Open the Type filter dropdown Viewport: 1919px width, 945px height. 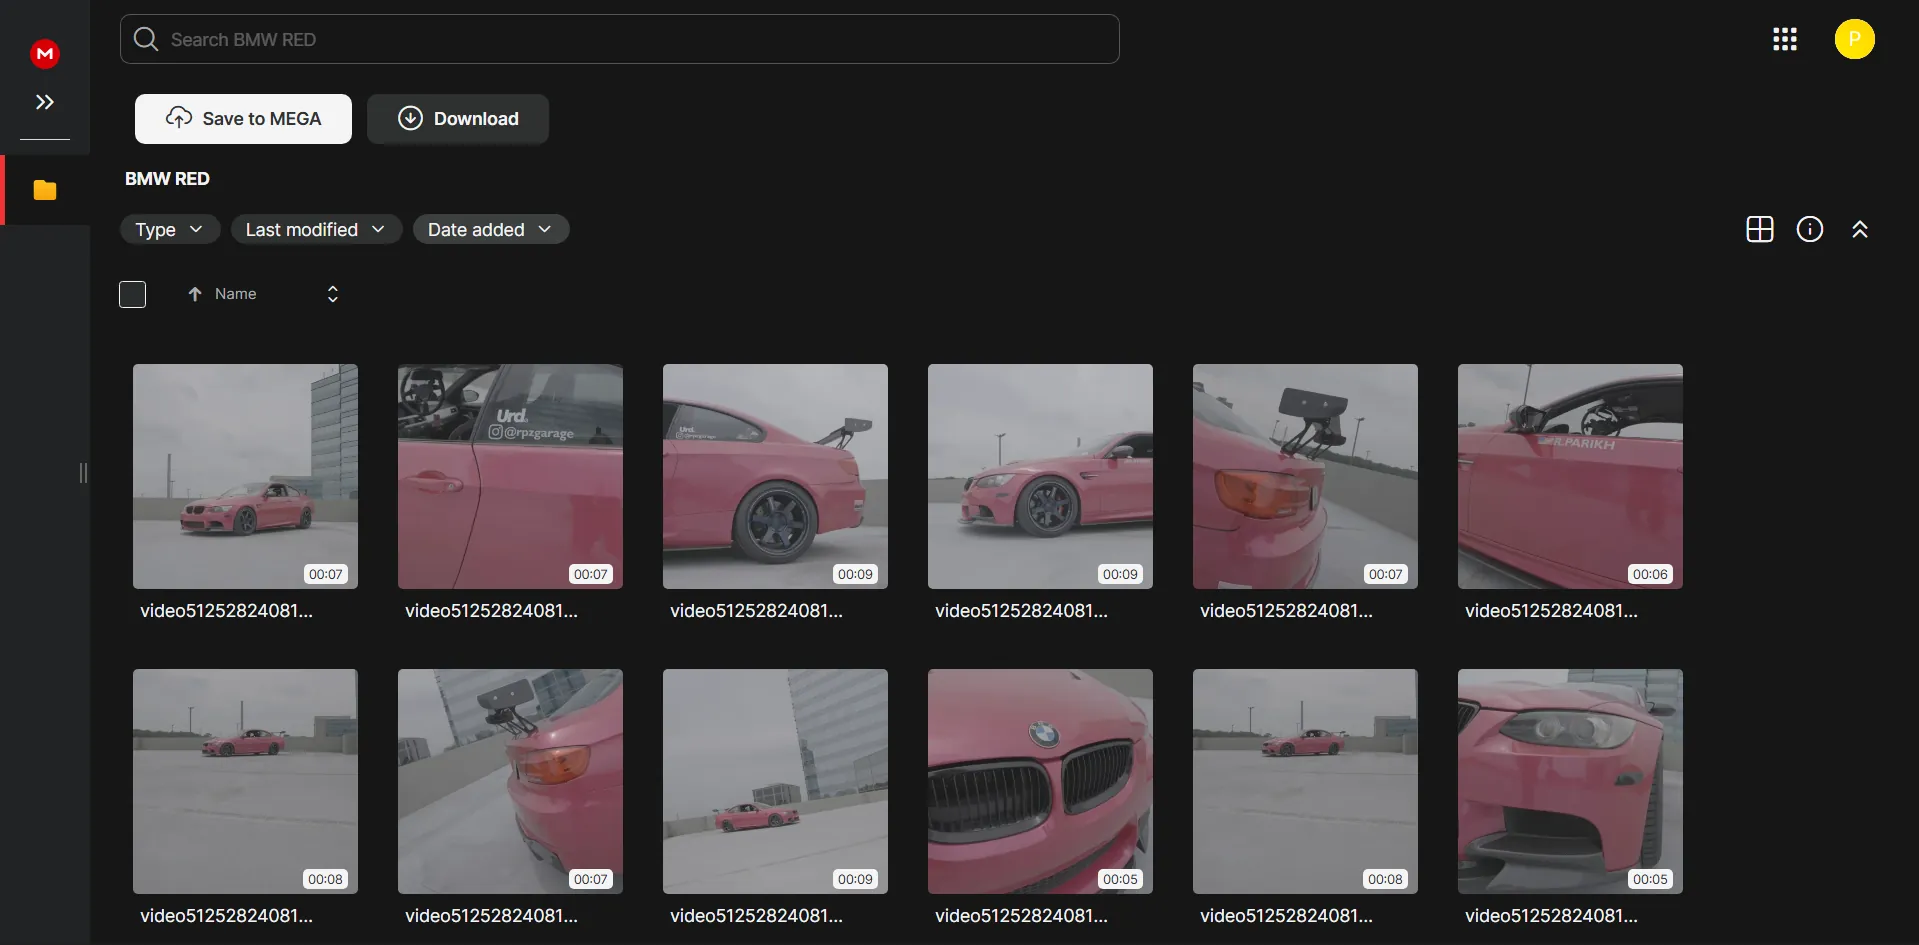169,229
